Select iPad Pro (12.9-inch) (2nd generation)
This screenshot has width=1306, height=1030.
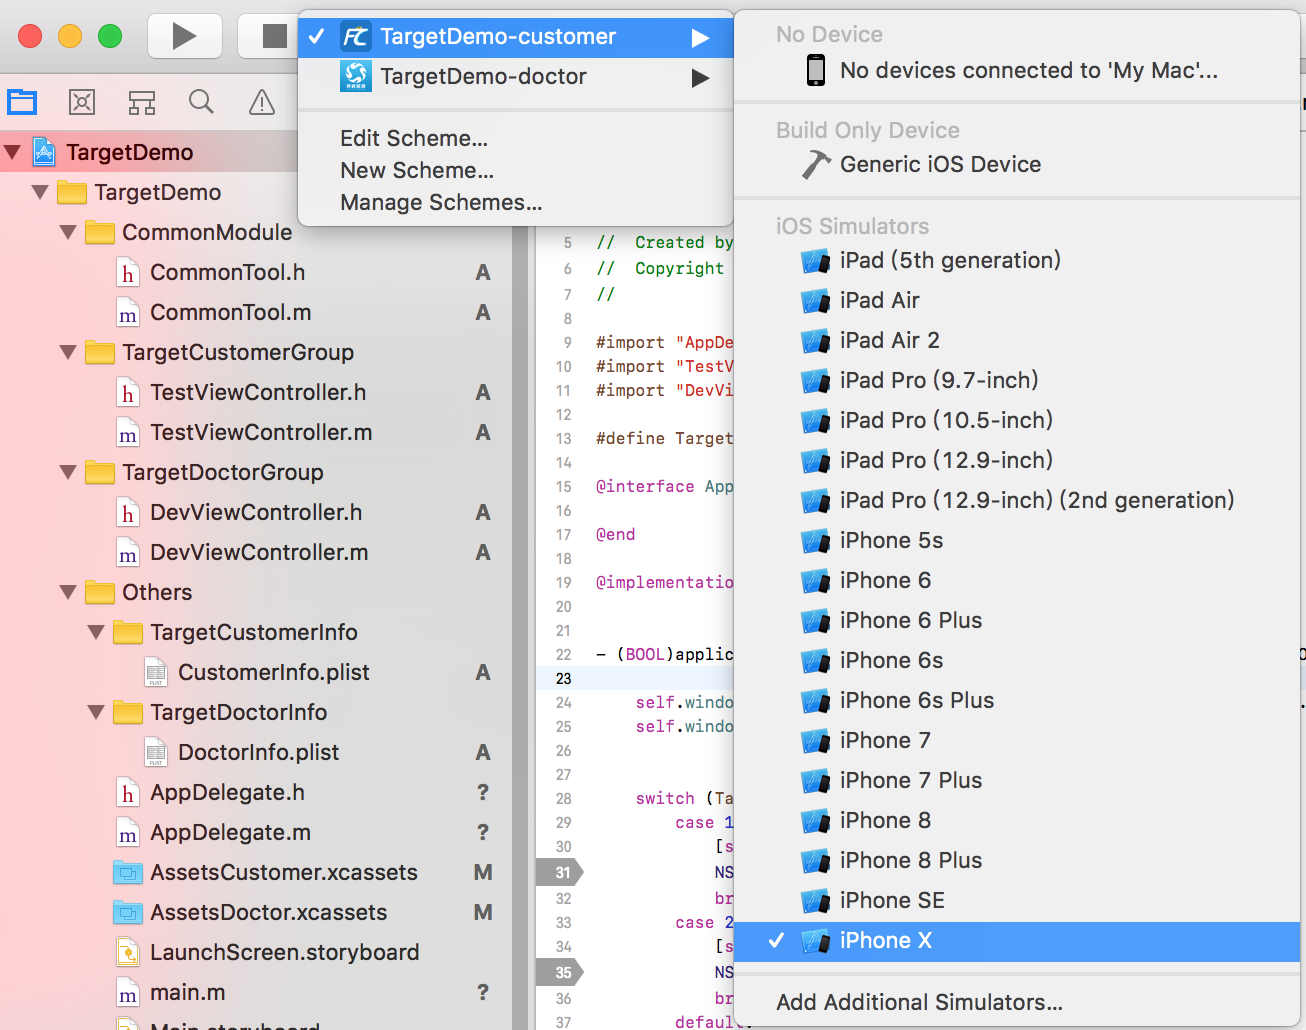coord(1017,500)
